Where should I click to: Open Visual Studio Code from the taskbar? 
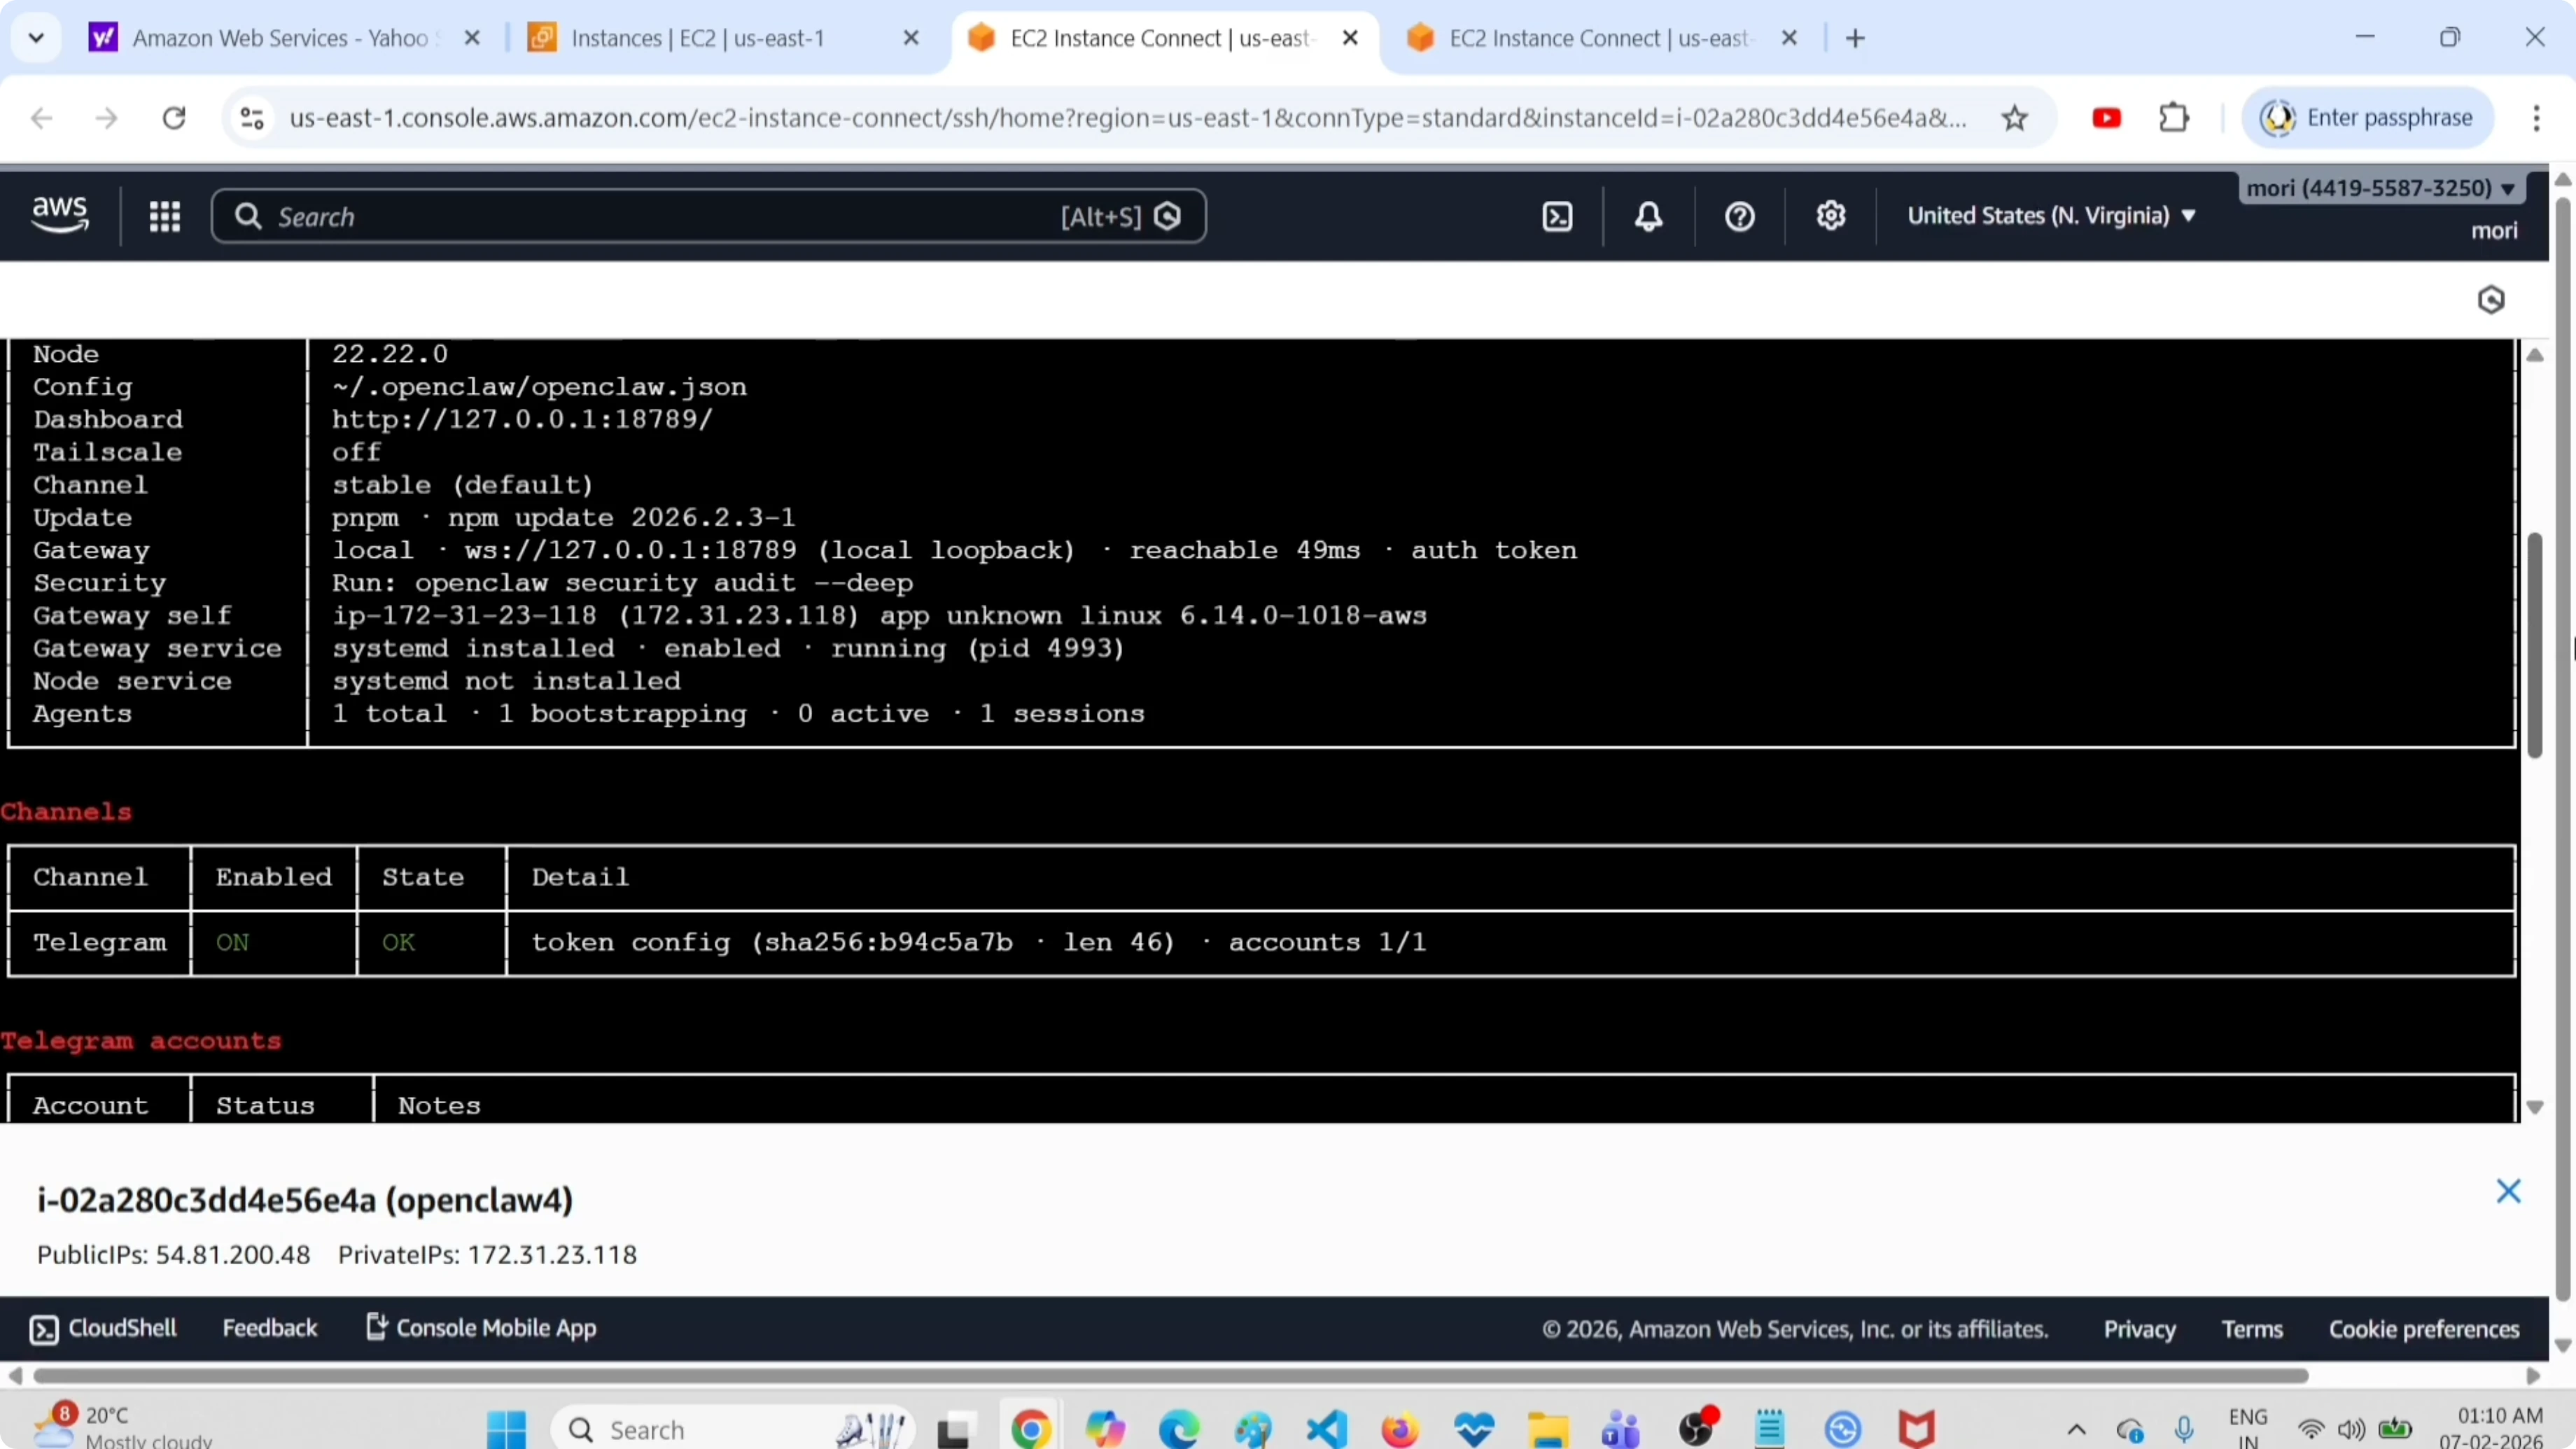1326,1429
